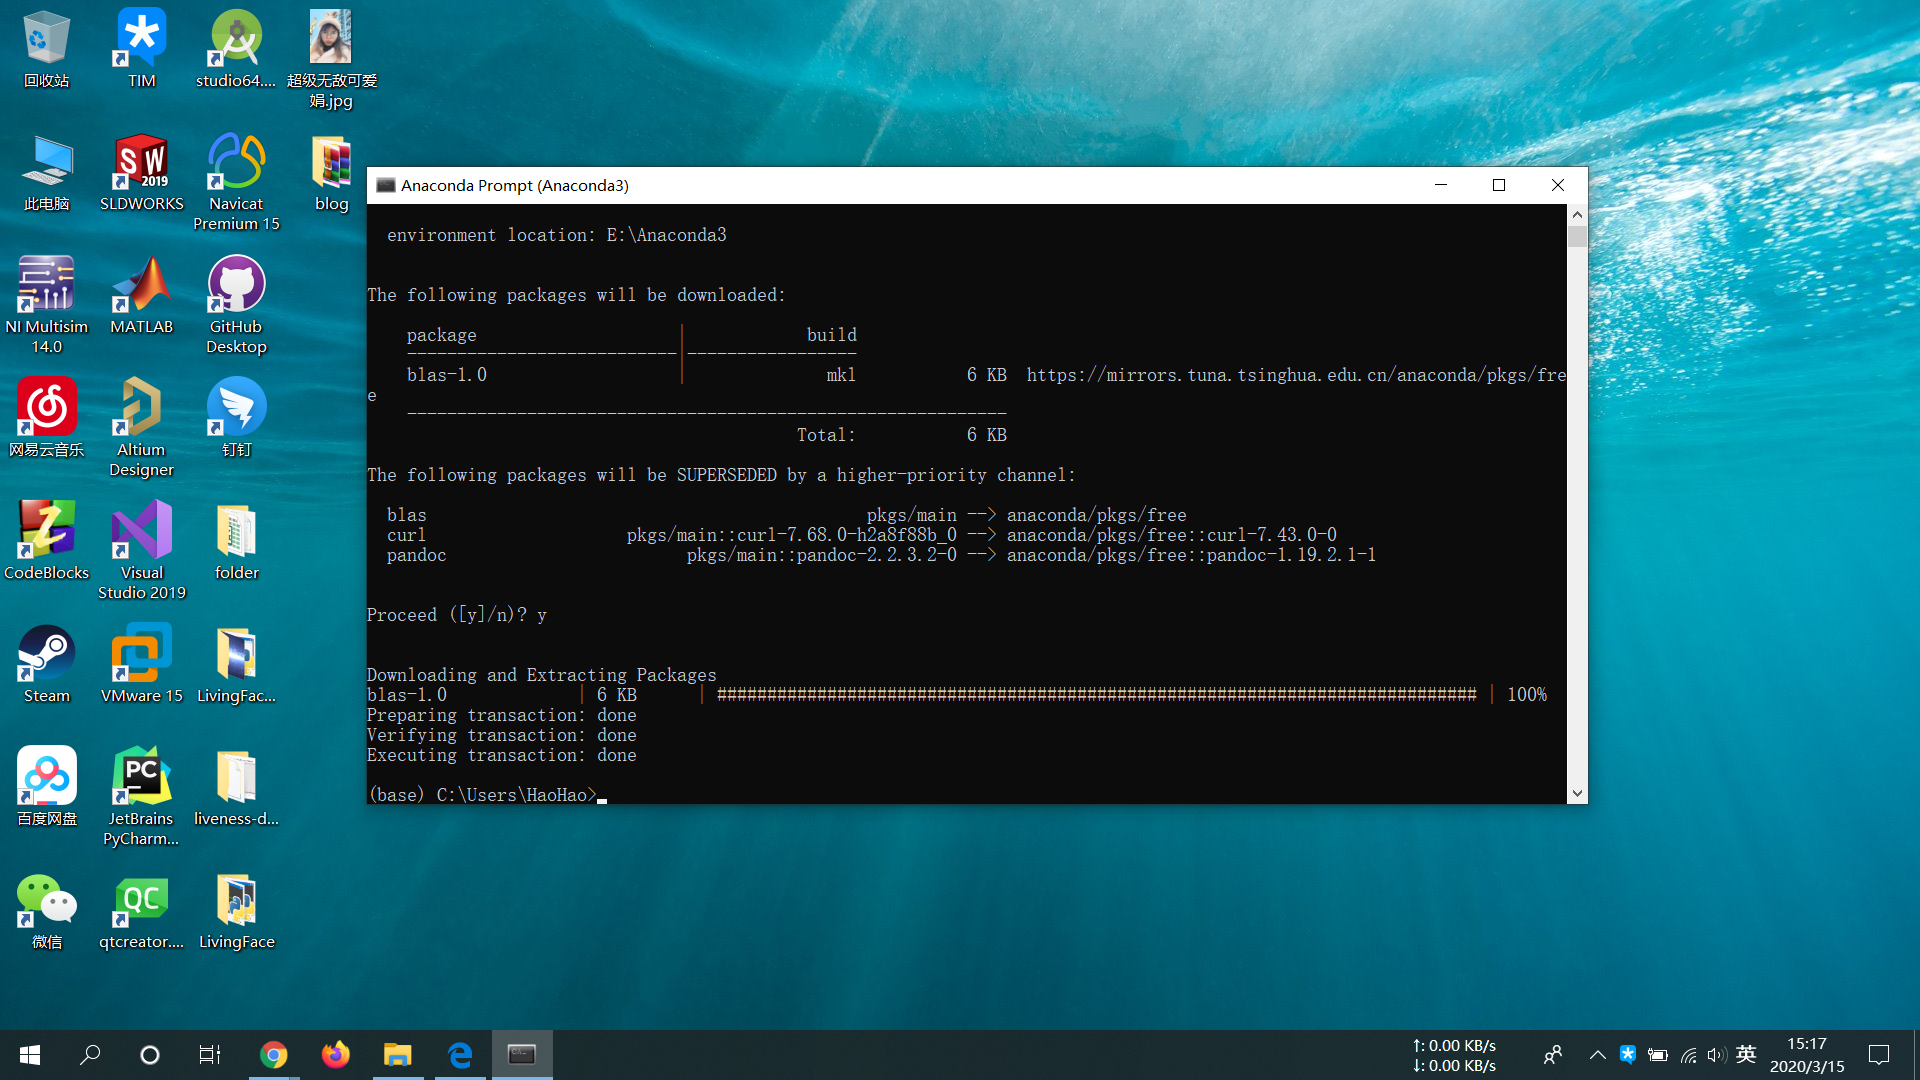The image size is (1920, 1080).
Task: Open Altium Designer
Action: pyautogui.click(x=141, y=410)
